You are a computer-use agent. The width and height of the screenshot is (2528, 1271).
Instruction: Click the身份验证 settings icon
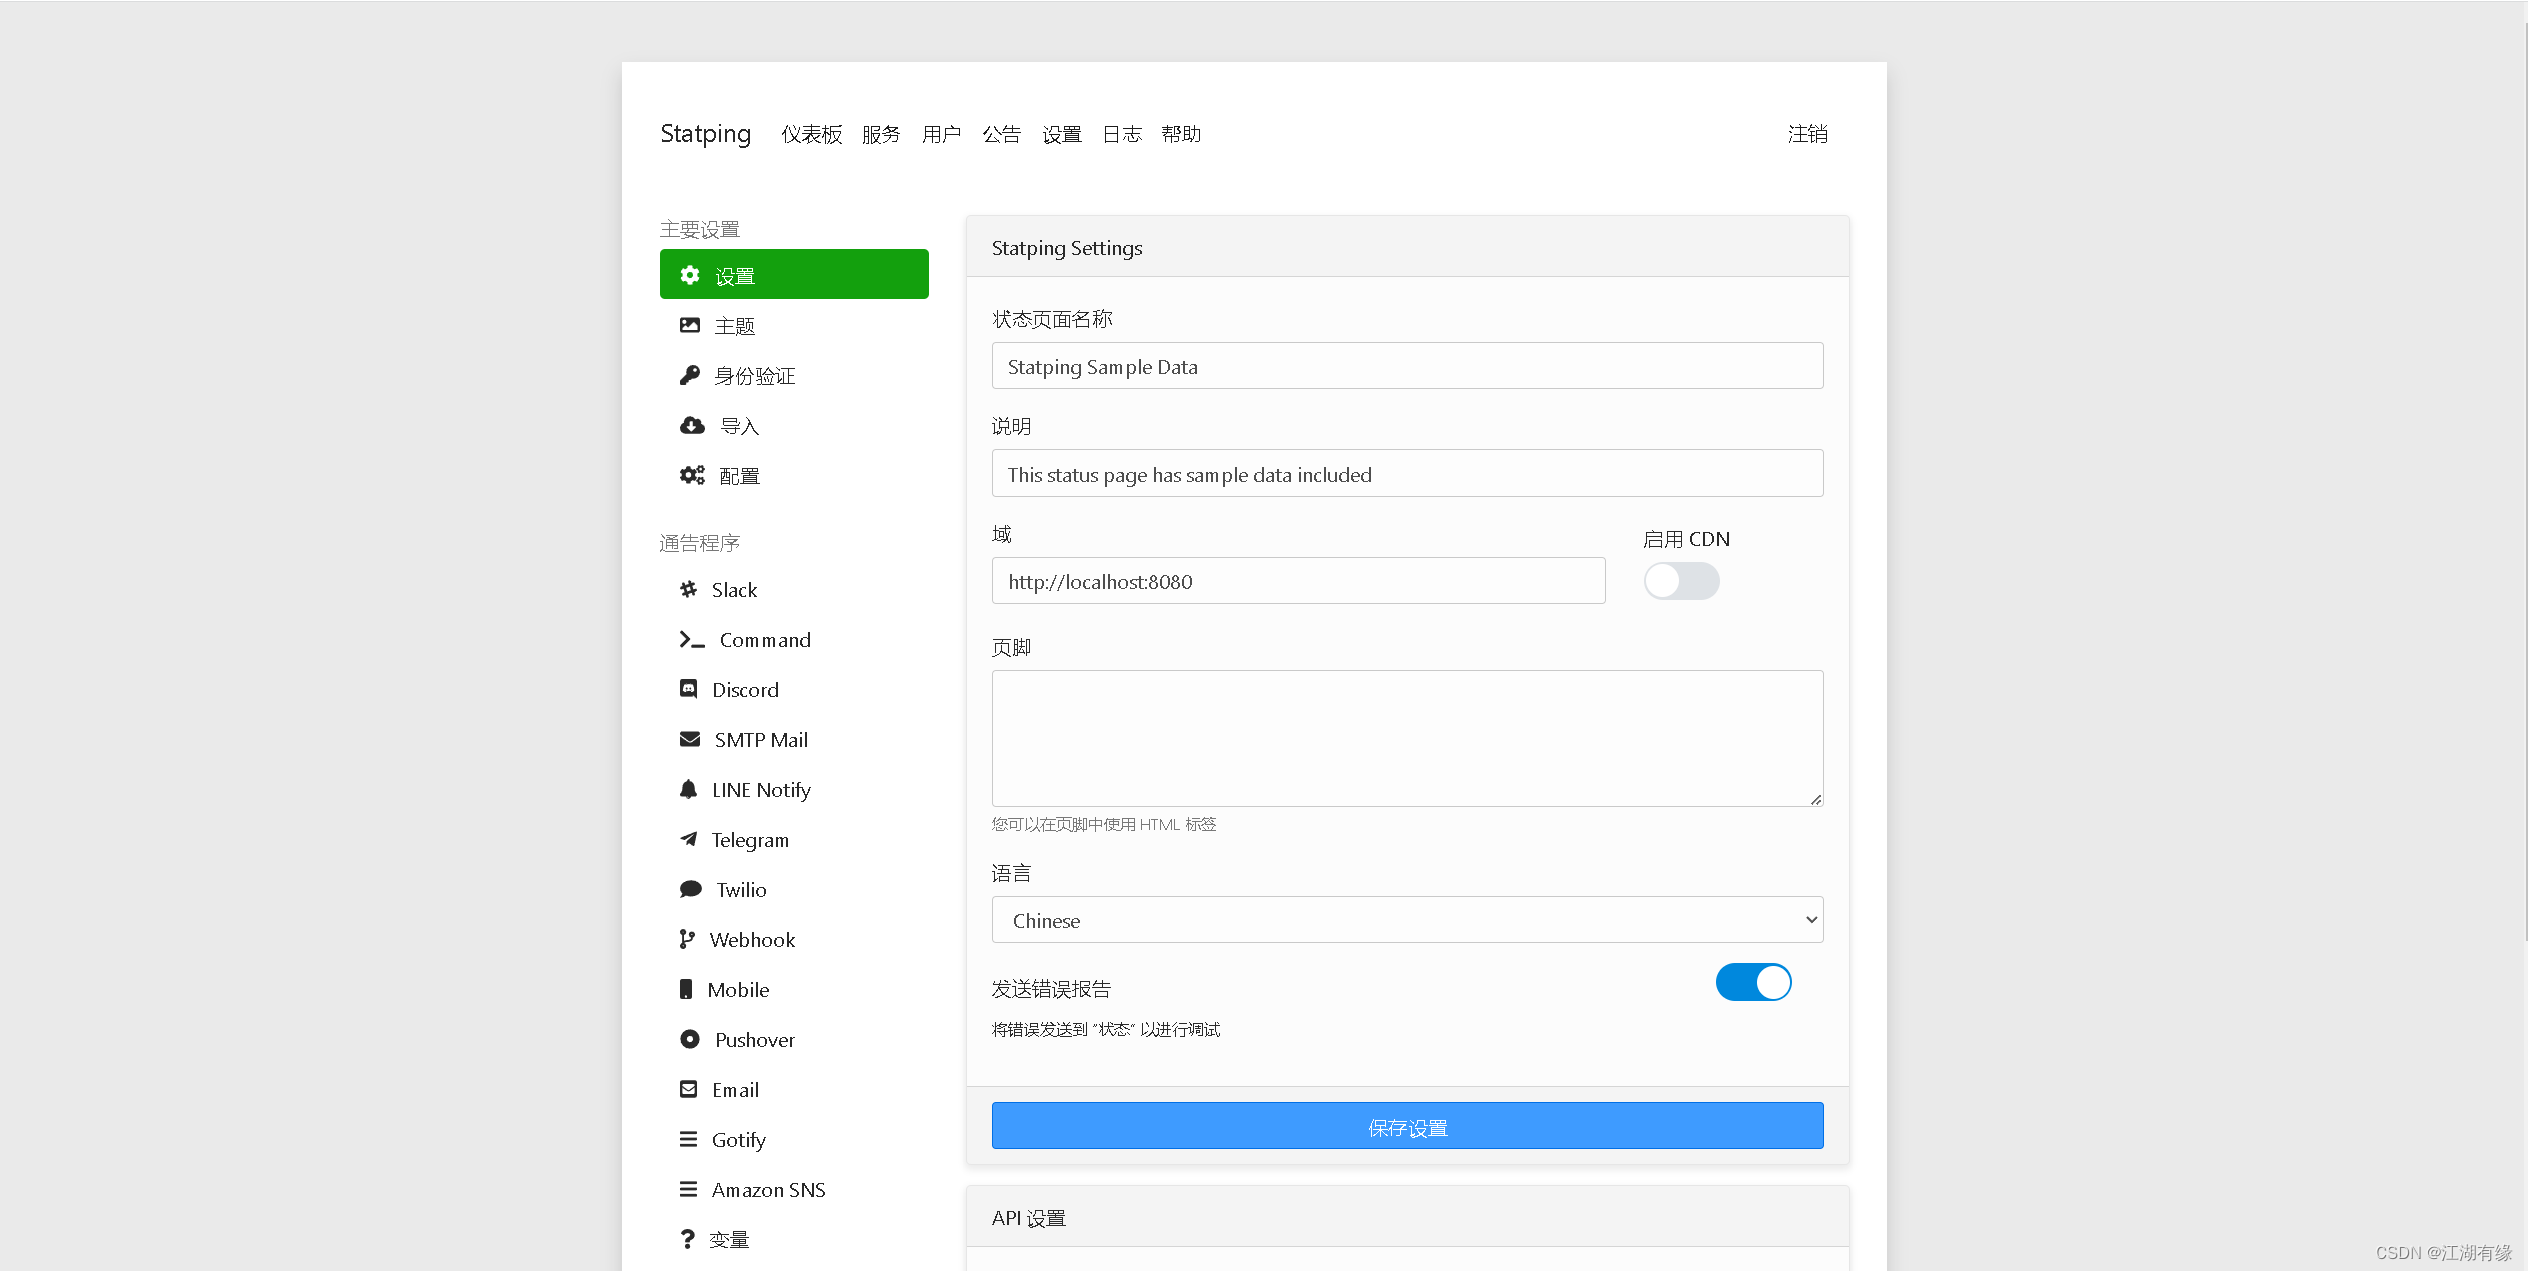(x=692, y=374)
